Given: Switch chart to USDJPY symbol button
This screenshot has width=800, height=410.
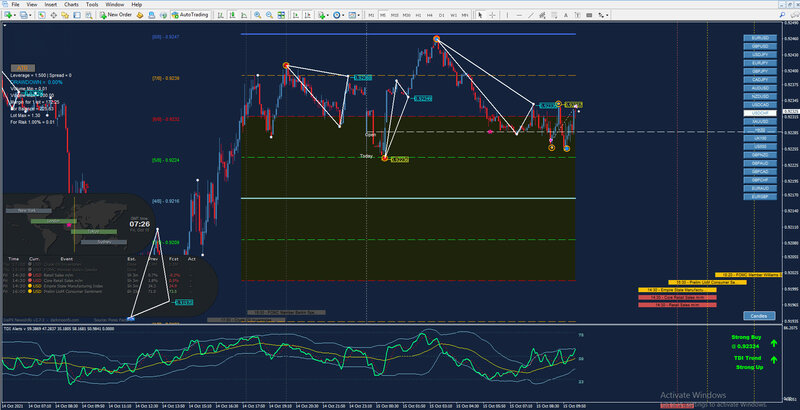Looking at the screenshot, I should pyautogui.click(x=760, y=54).
